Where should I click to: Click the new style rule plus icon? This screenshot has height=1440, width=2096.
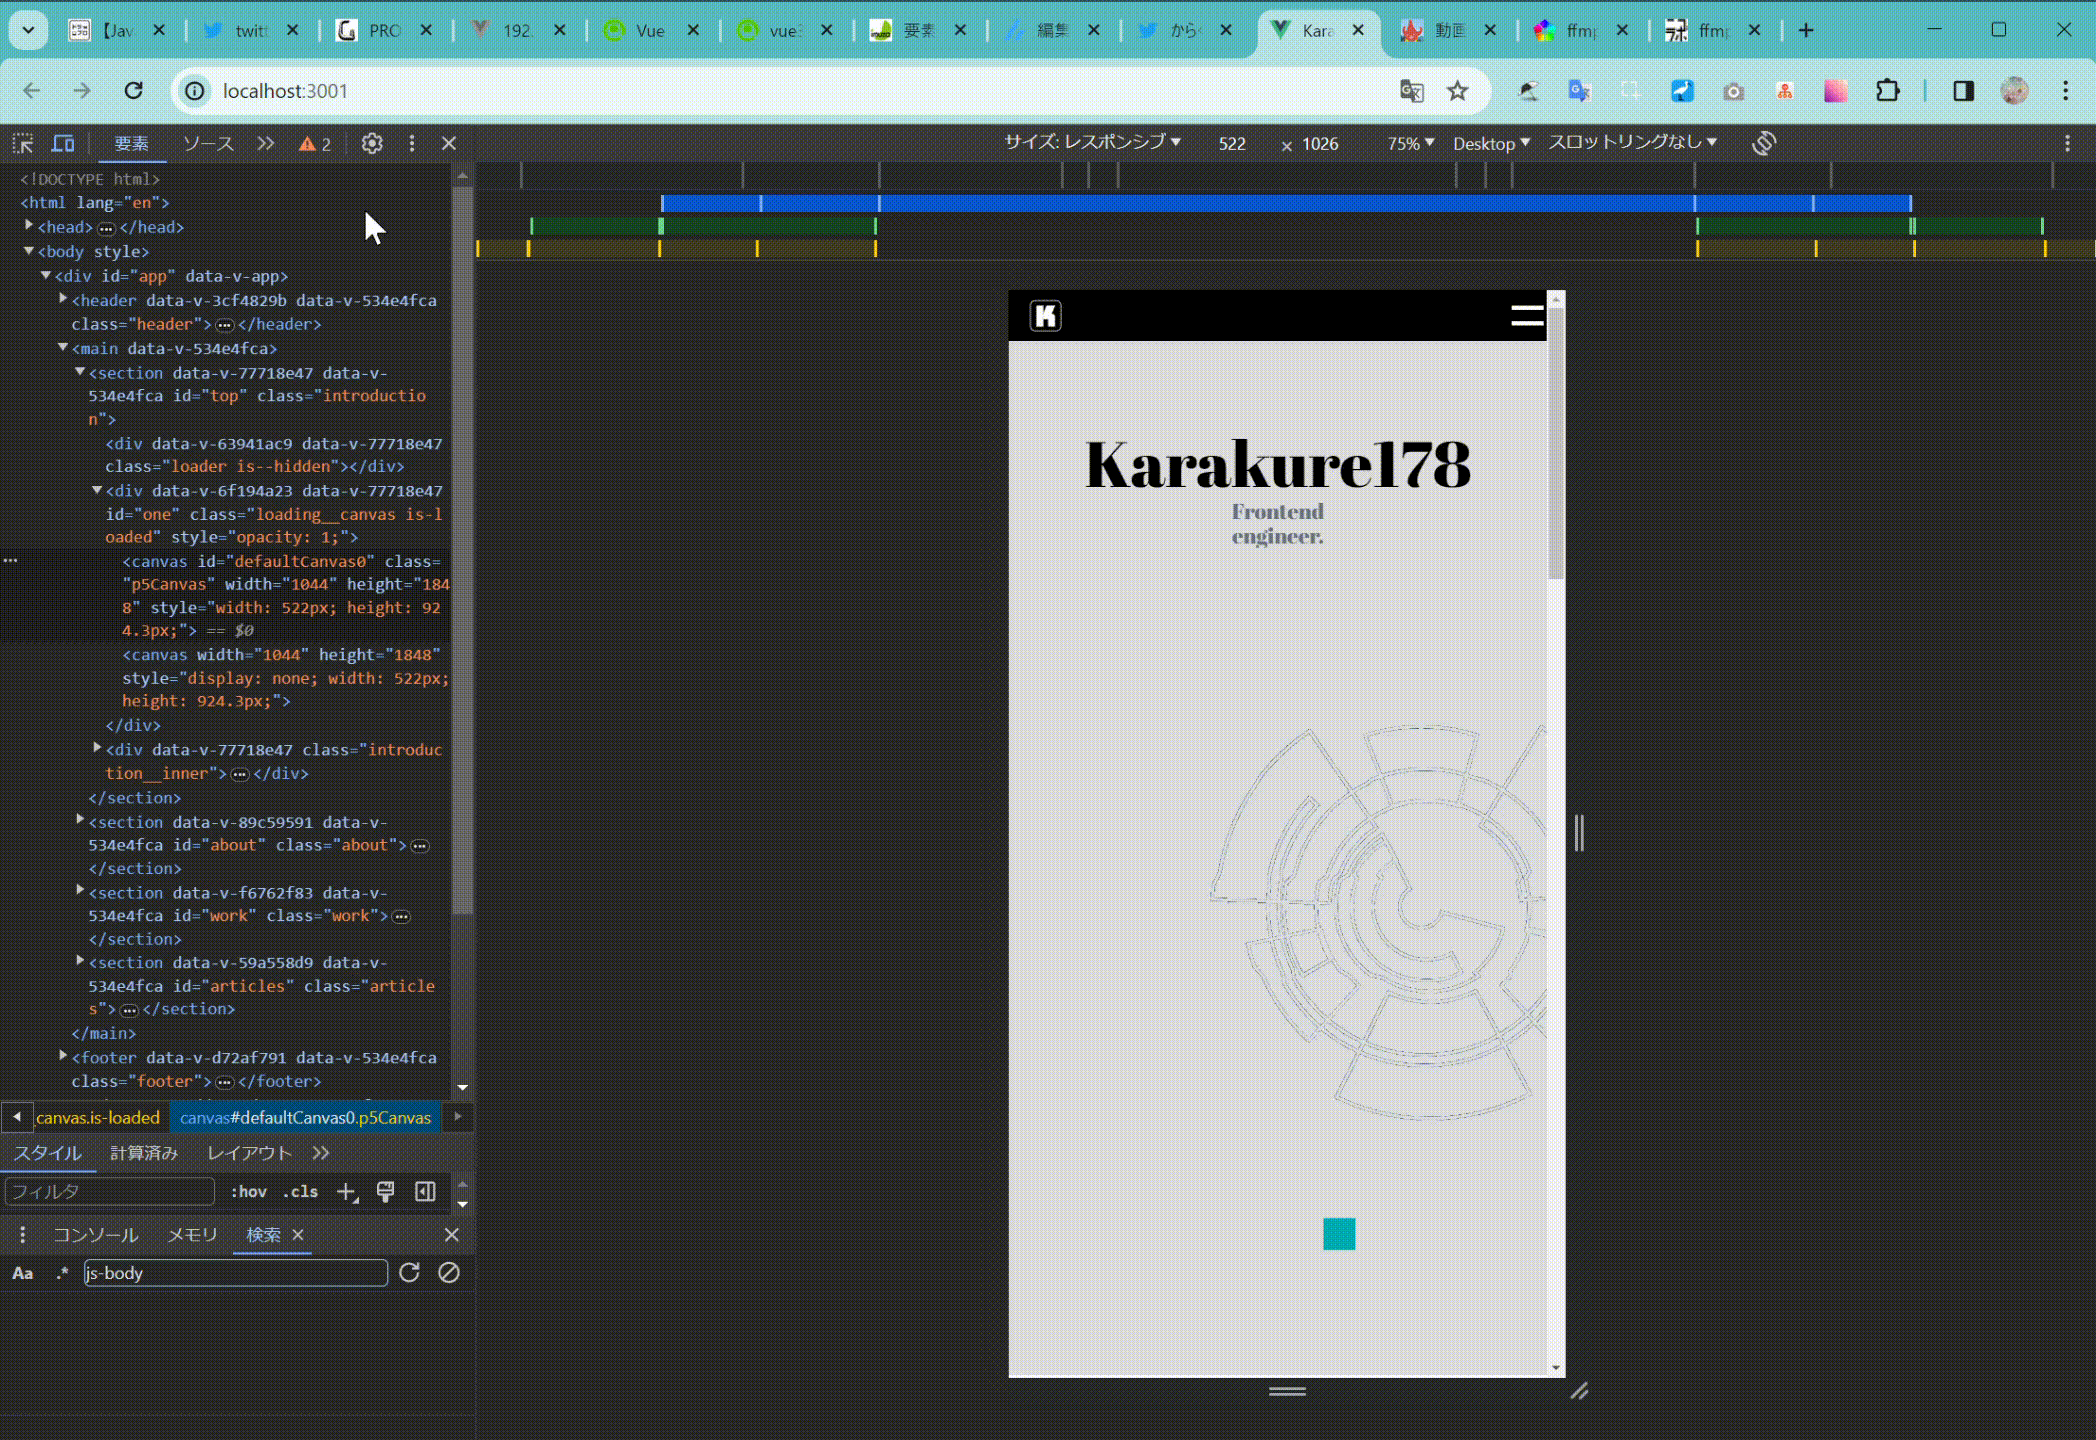pos(346,1192)
